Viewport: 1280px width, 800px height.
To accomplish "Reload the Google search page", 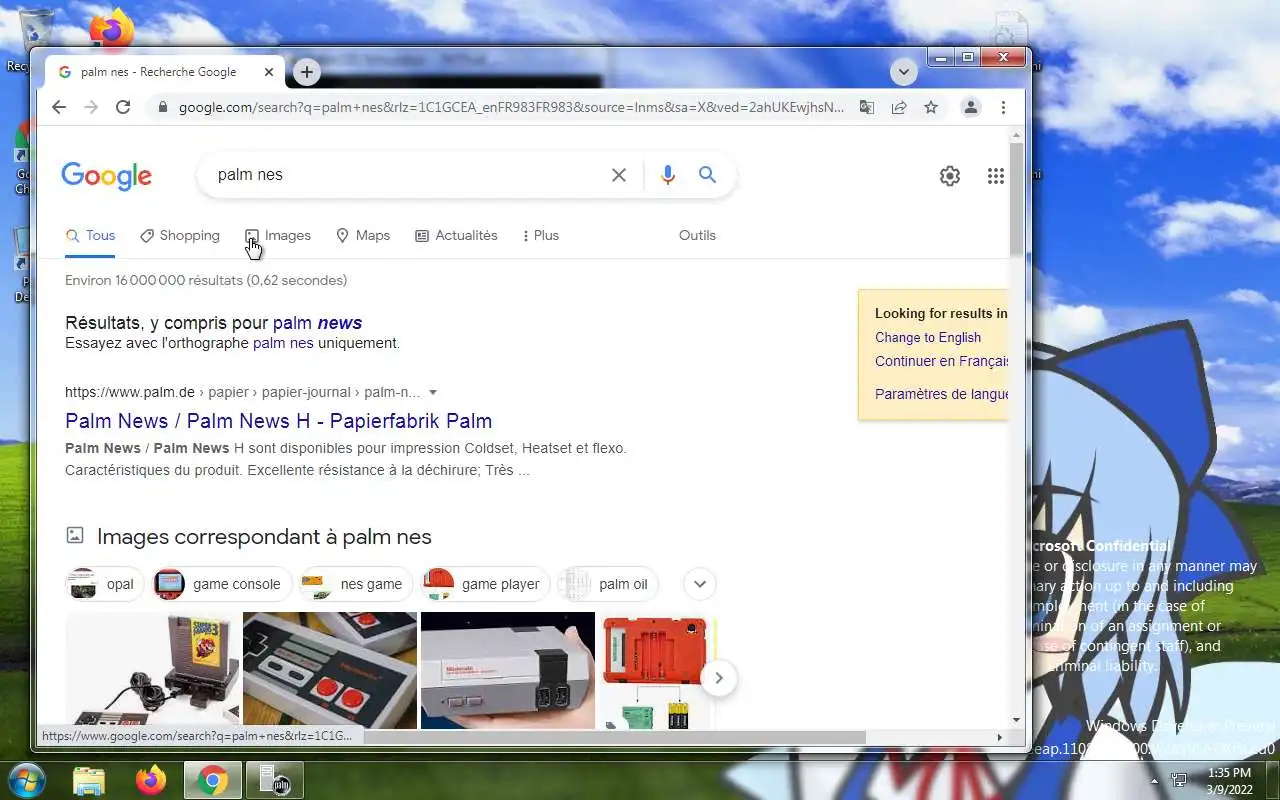I will [x=123, y=107].
